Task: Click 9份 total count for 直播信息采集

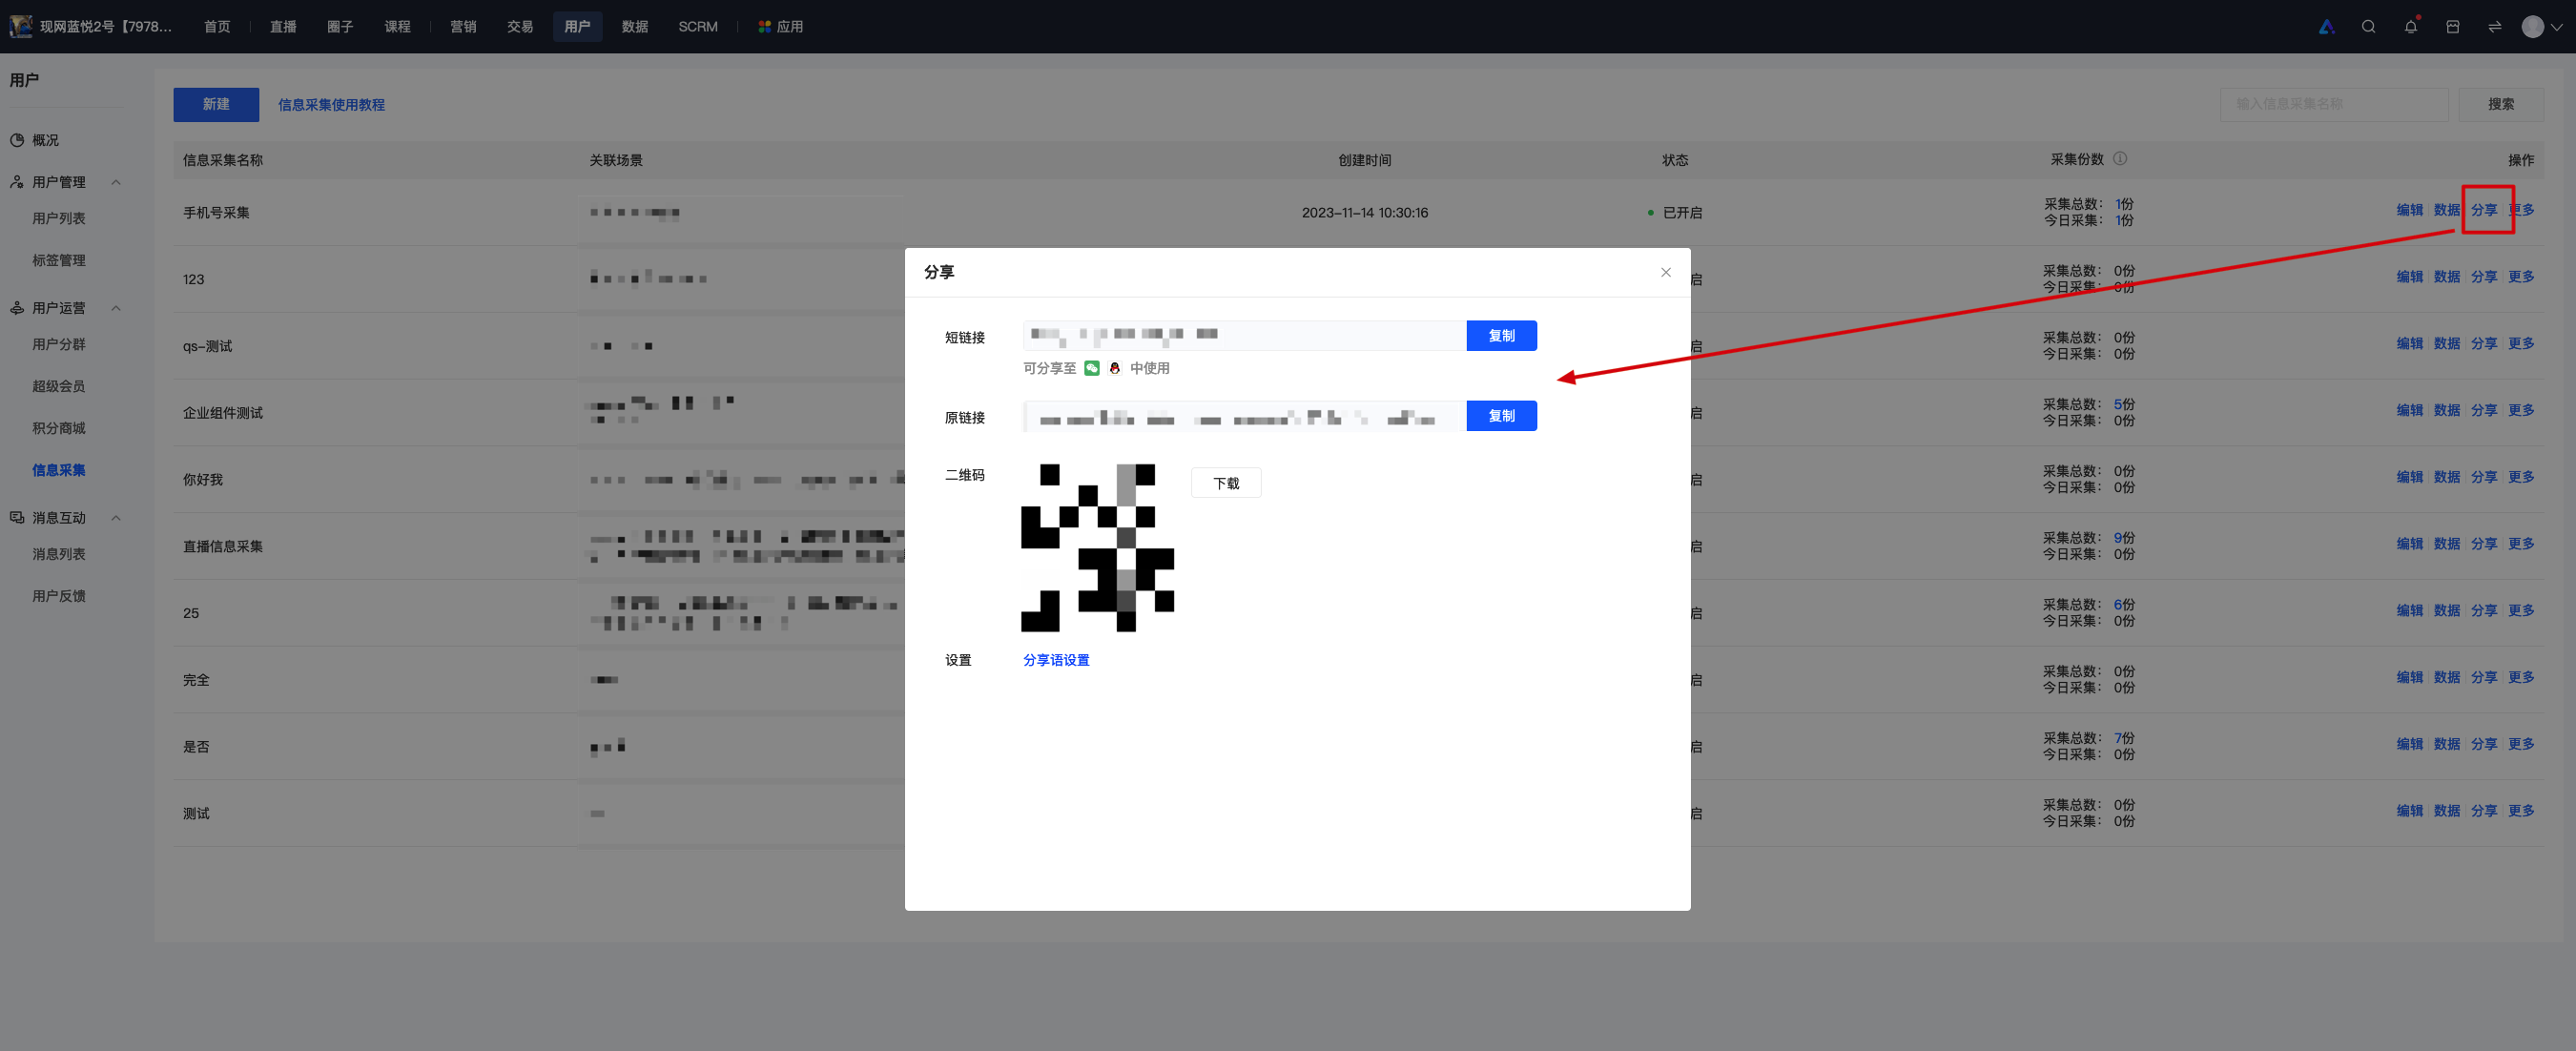Action: coord(2124,538)
